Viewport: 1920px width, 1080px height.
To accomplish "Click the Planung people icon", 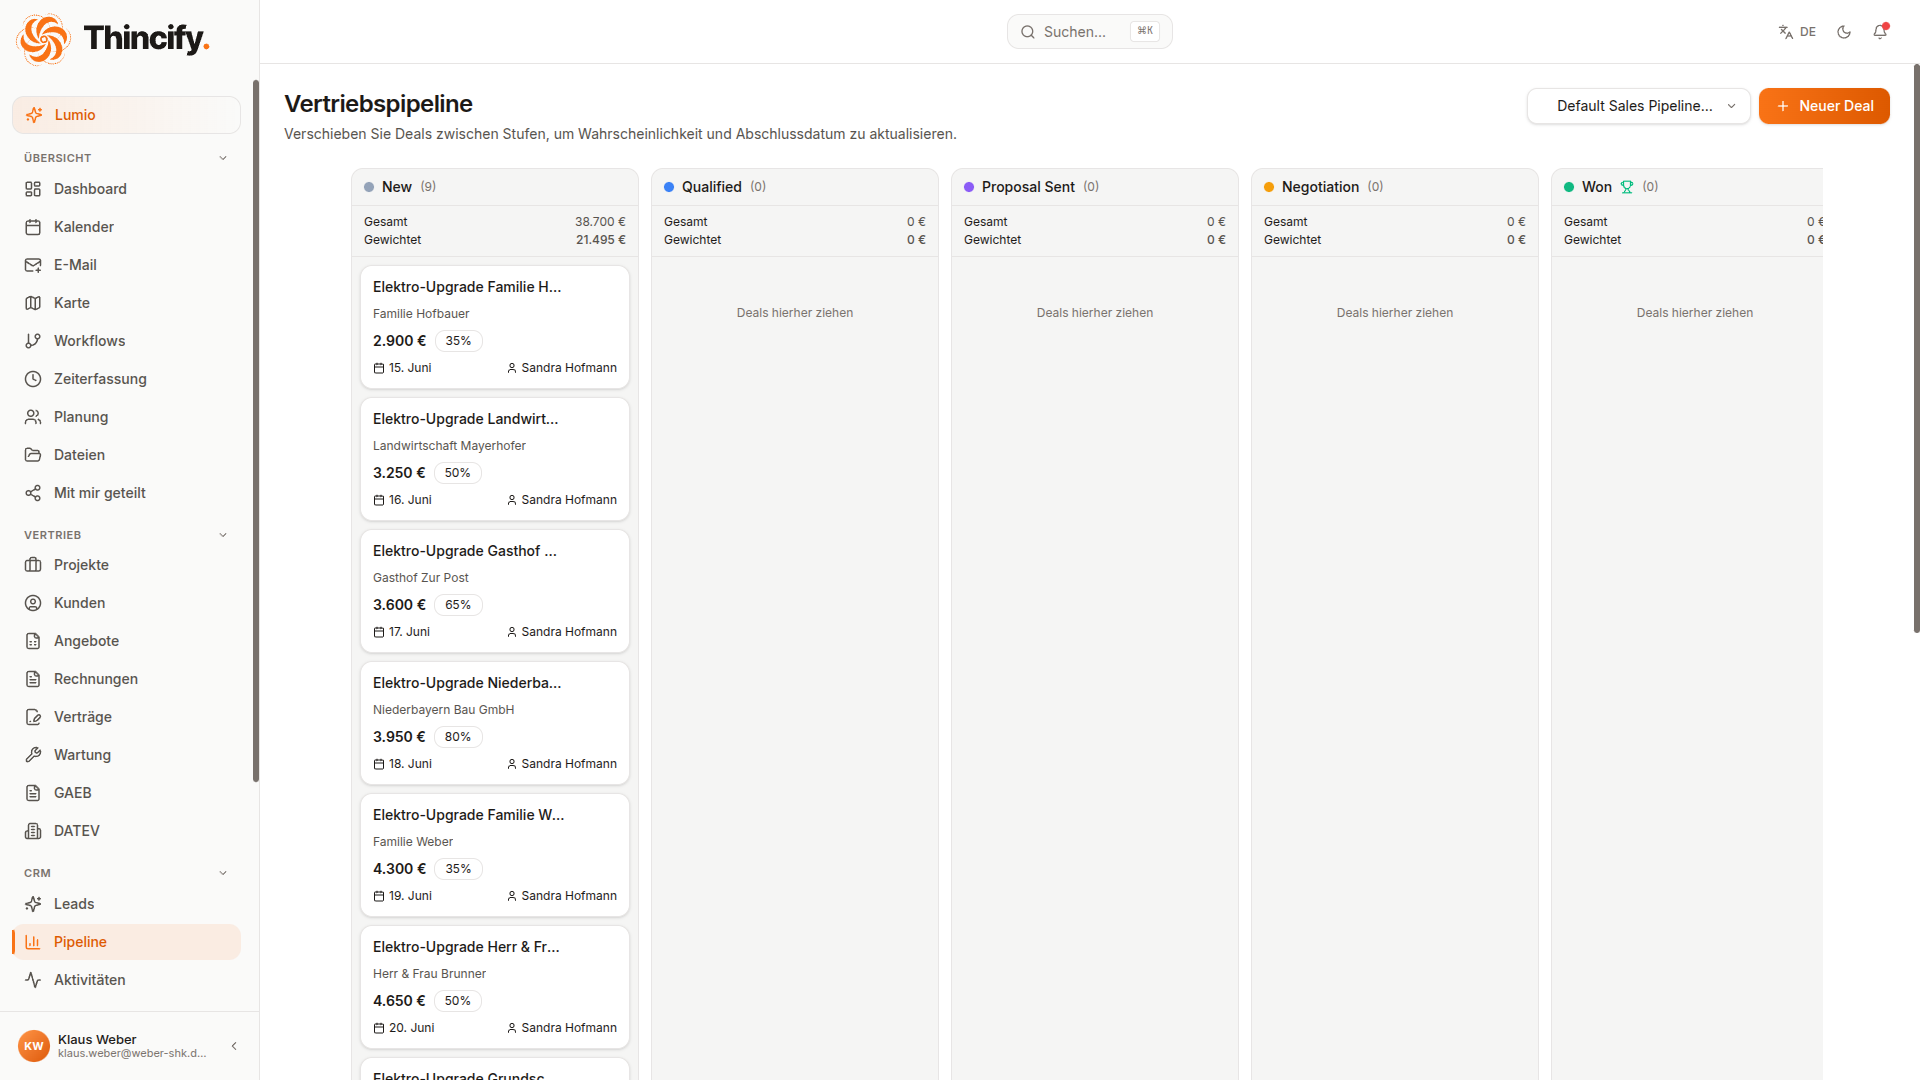I will 33,417.
